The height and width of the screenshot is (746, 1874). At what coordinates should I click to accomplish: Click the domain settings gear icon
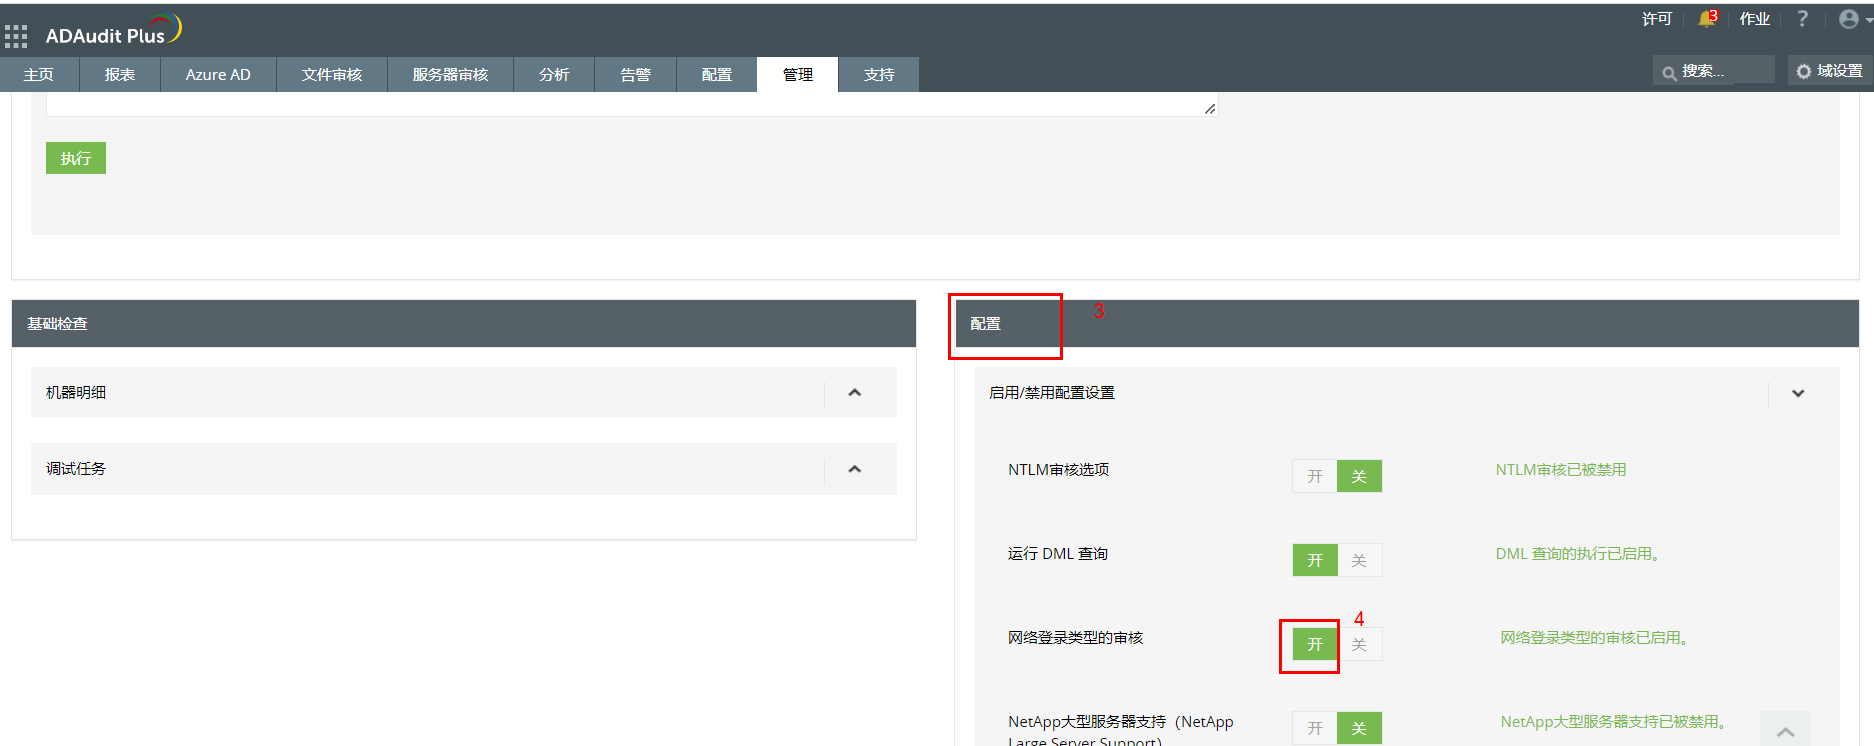[1804, 71]
